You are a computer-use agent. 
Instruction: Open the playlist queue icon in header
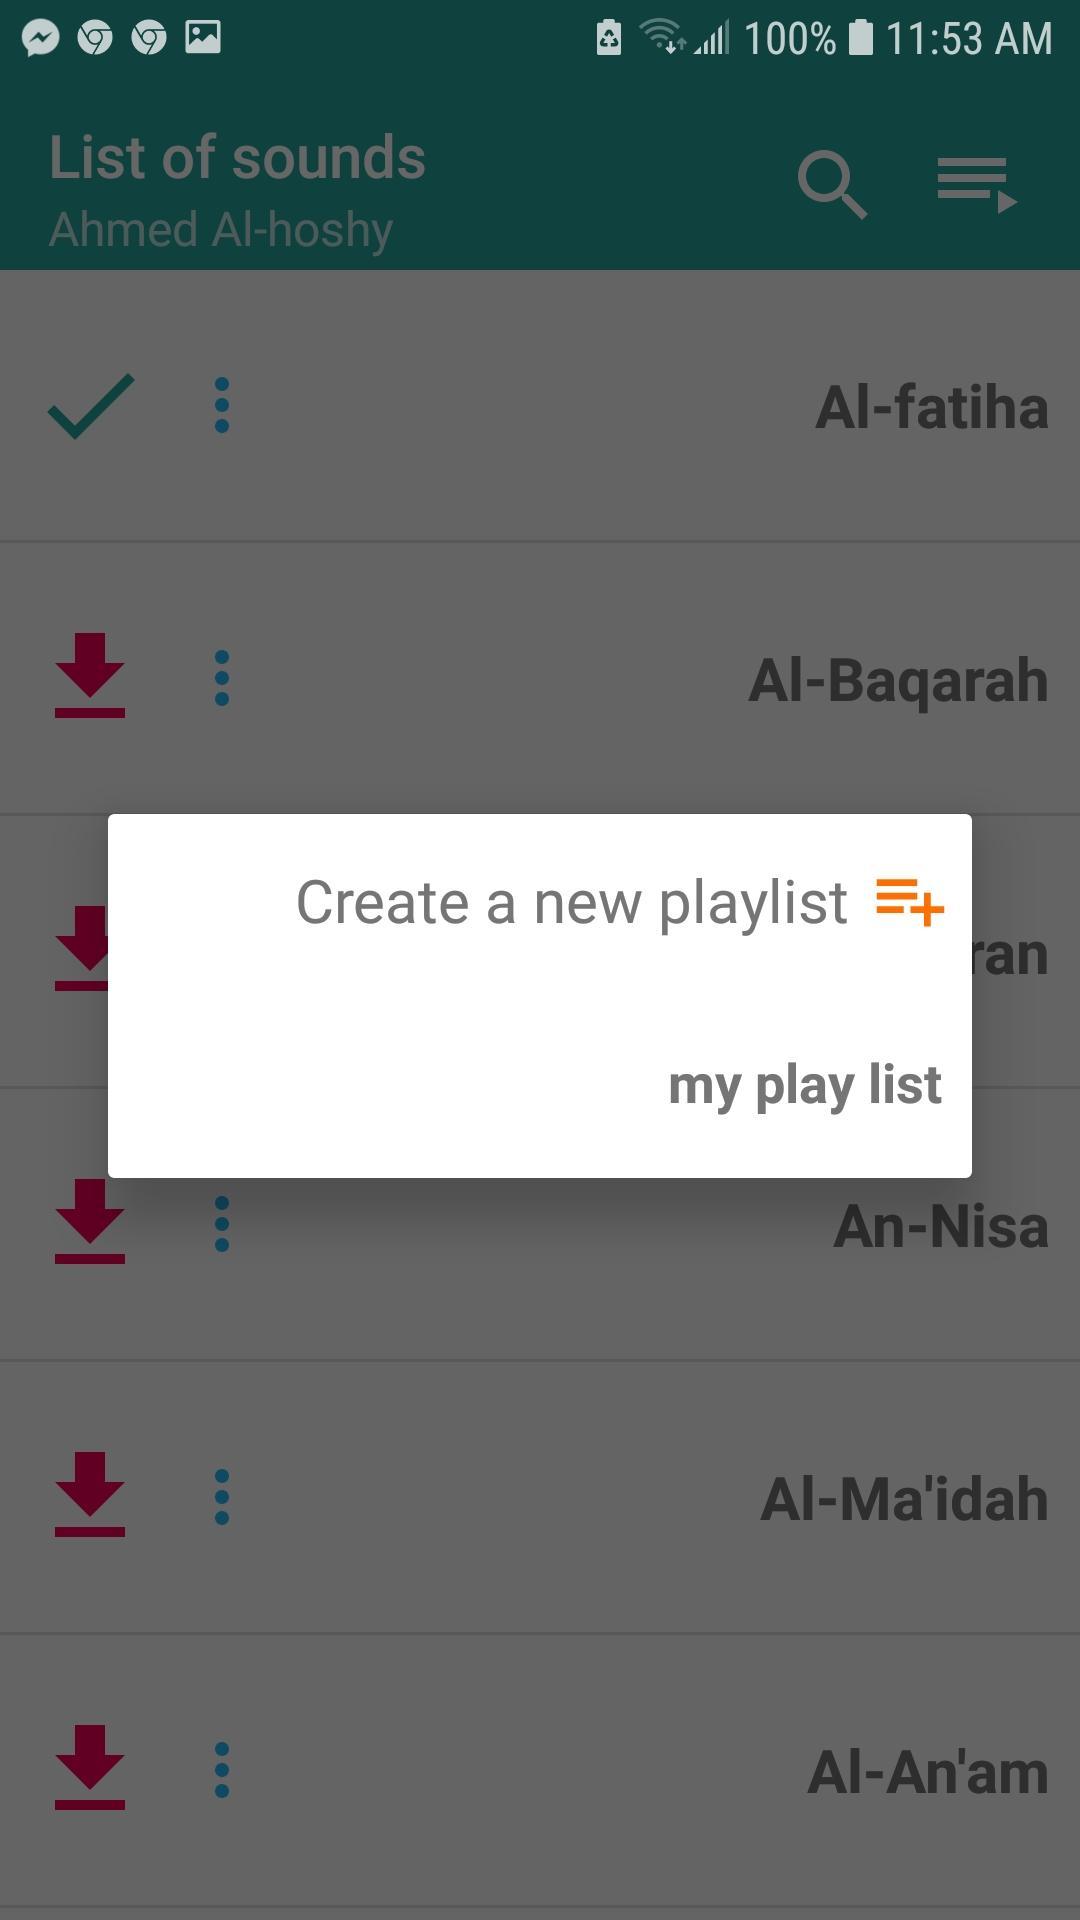pos(977,185)
